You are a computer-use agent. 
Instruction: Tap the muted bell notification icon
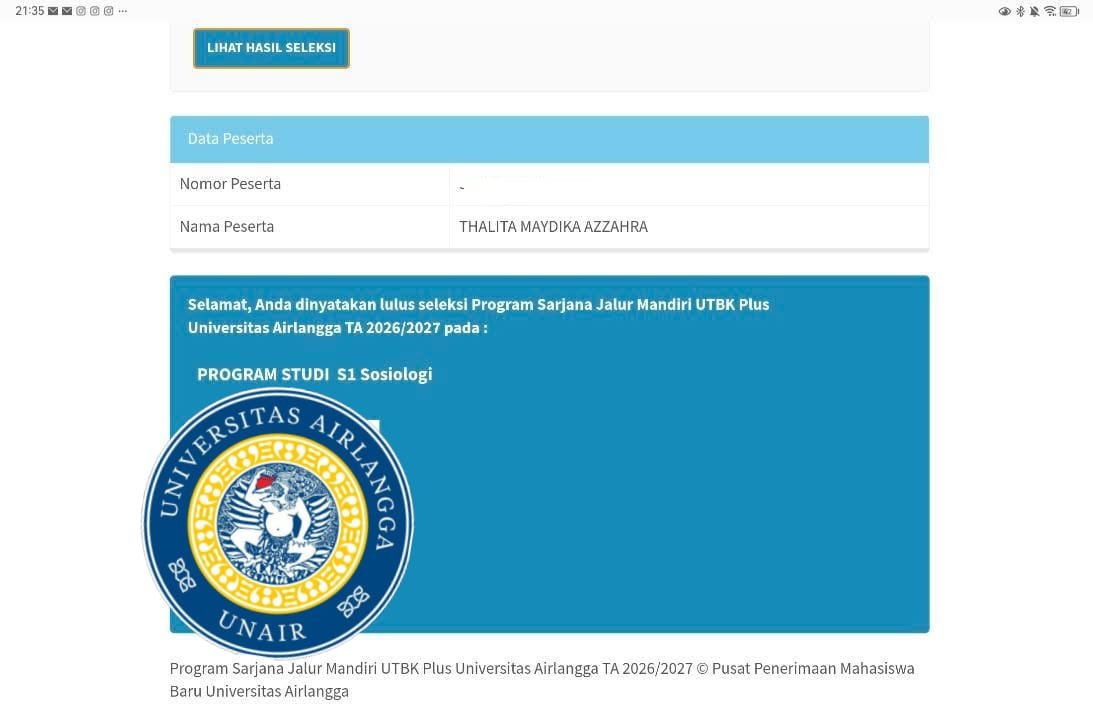click(1034, 11)
